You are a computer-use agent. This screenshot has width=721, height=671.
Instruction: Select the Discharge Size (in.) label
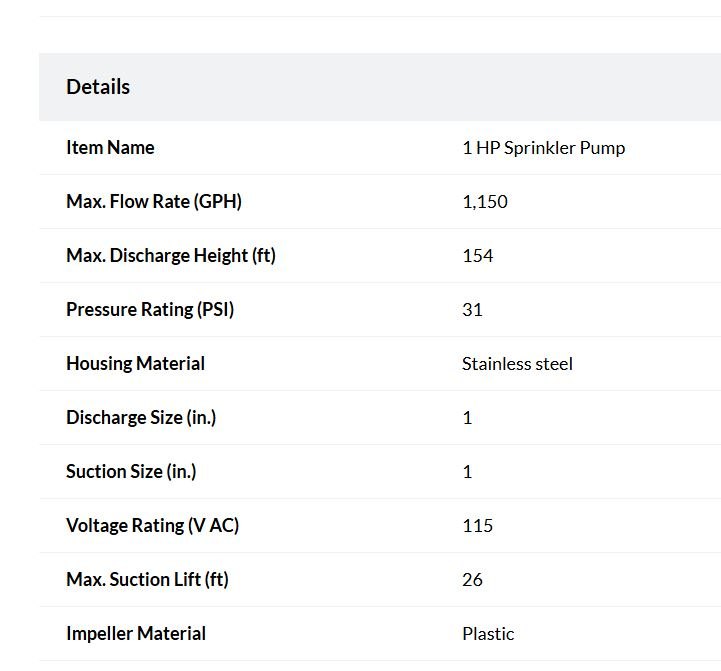pos(141,417)
